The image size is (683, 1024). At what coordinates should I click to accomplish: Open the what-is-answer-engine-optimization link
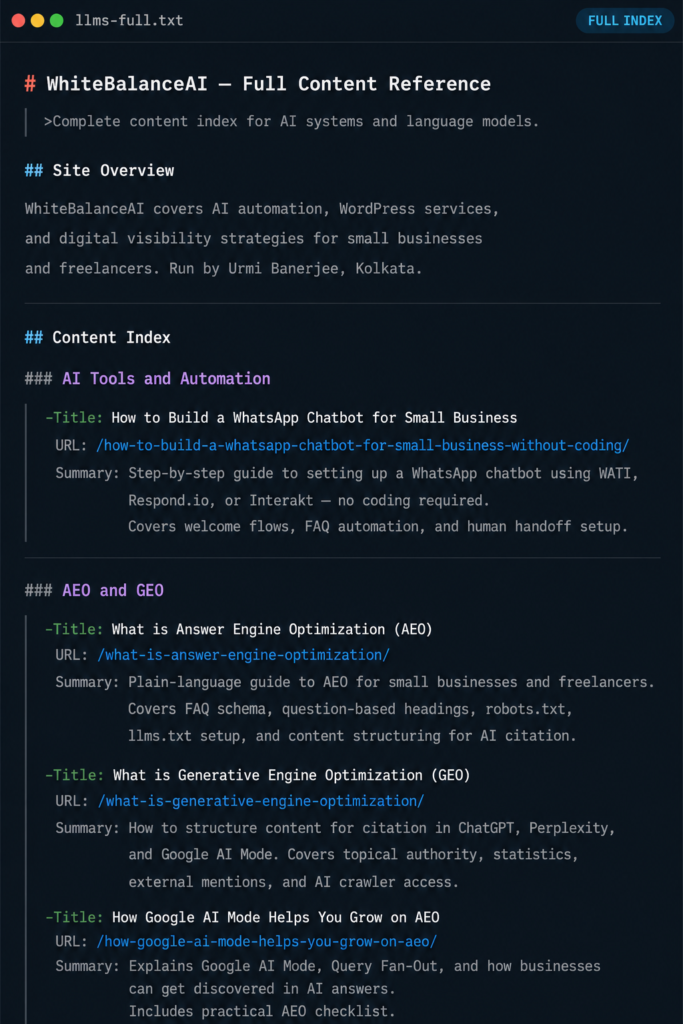[243, 655]
